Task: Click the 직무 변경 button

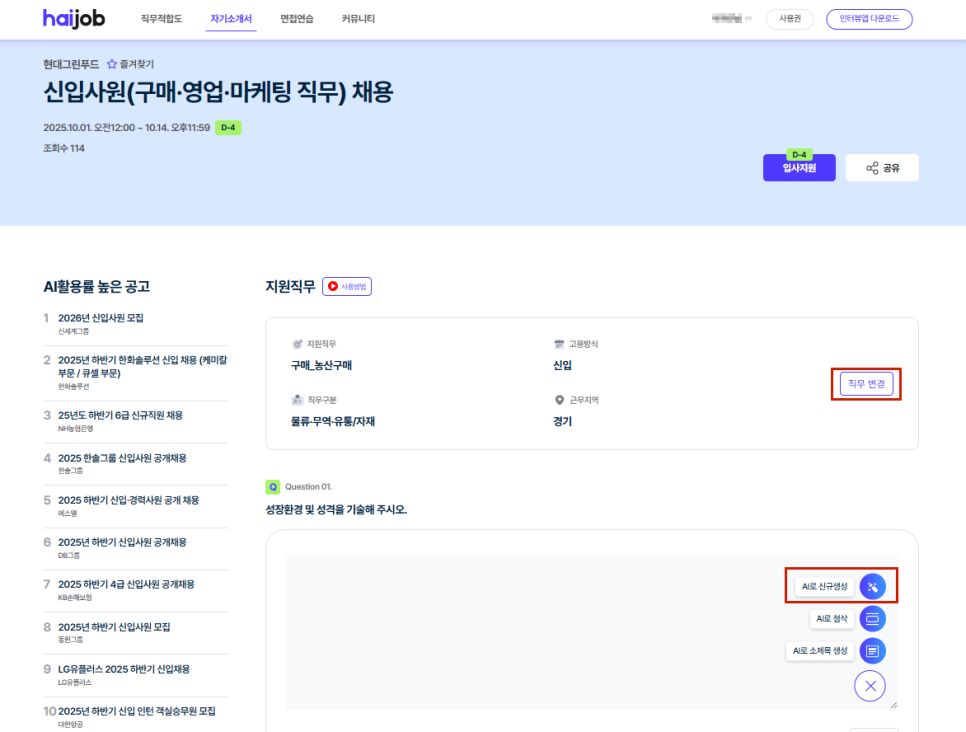Action: click(x=866, y=384)
